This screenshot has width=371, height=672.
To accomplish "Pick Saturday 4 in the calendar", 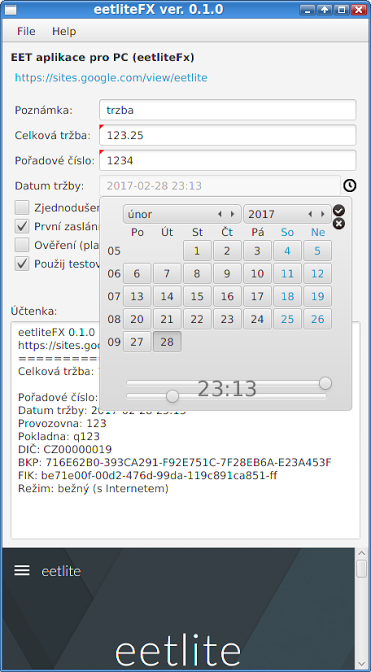I will 287,251.
